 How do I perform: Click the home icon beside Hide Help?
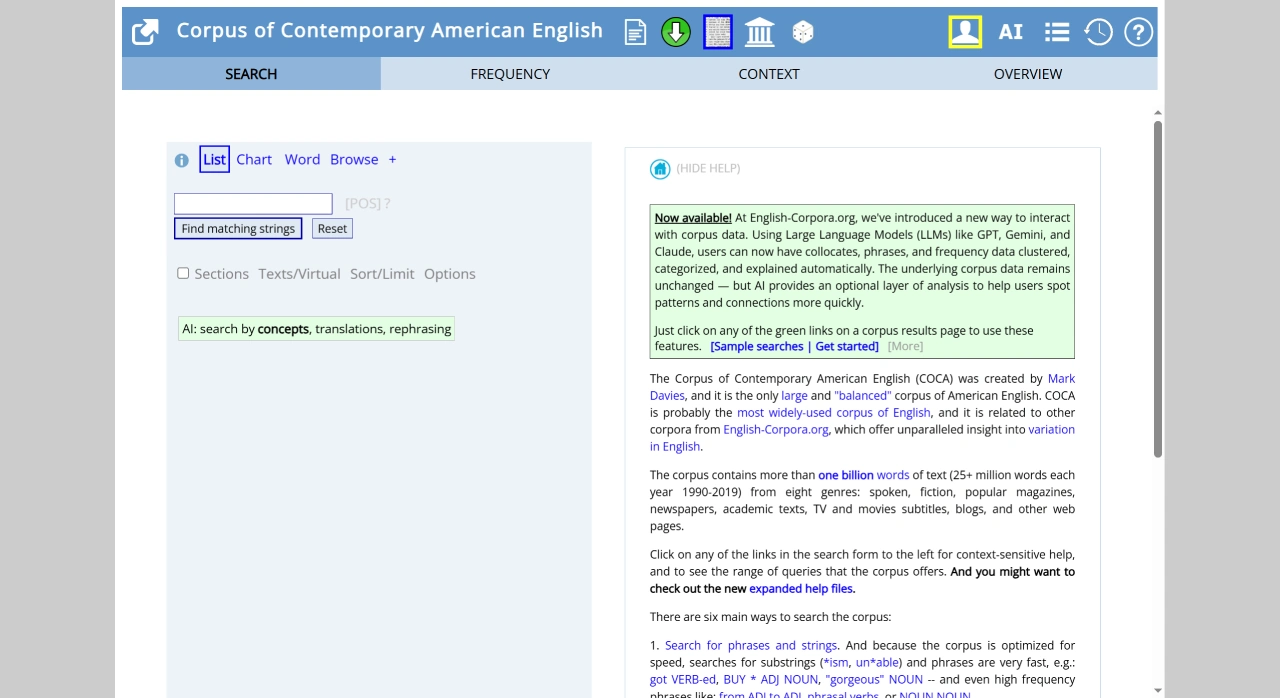click(x=660, y=169)
